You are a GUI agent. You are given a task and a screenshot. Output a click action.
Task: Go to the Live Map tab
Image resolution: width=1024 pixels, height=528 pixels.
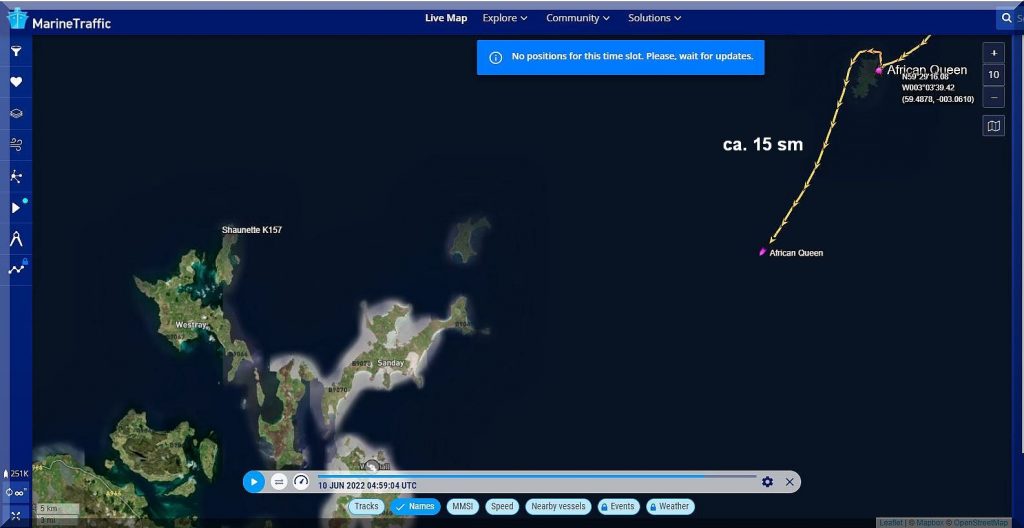click(446, 18)
